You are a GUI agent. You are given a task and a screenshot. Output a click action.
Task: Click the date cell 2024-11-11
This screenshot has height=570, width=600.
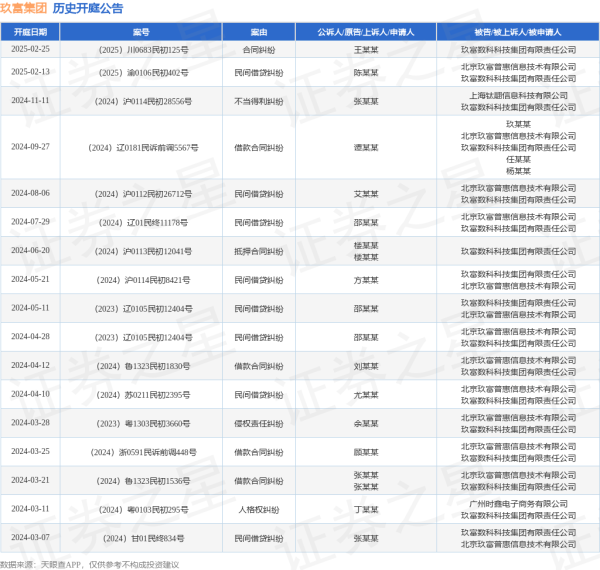30,101
